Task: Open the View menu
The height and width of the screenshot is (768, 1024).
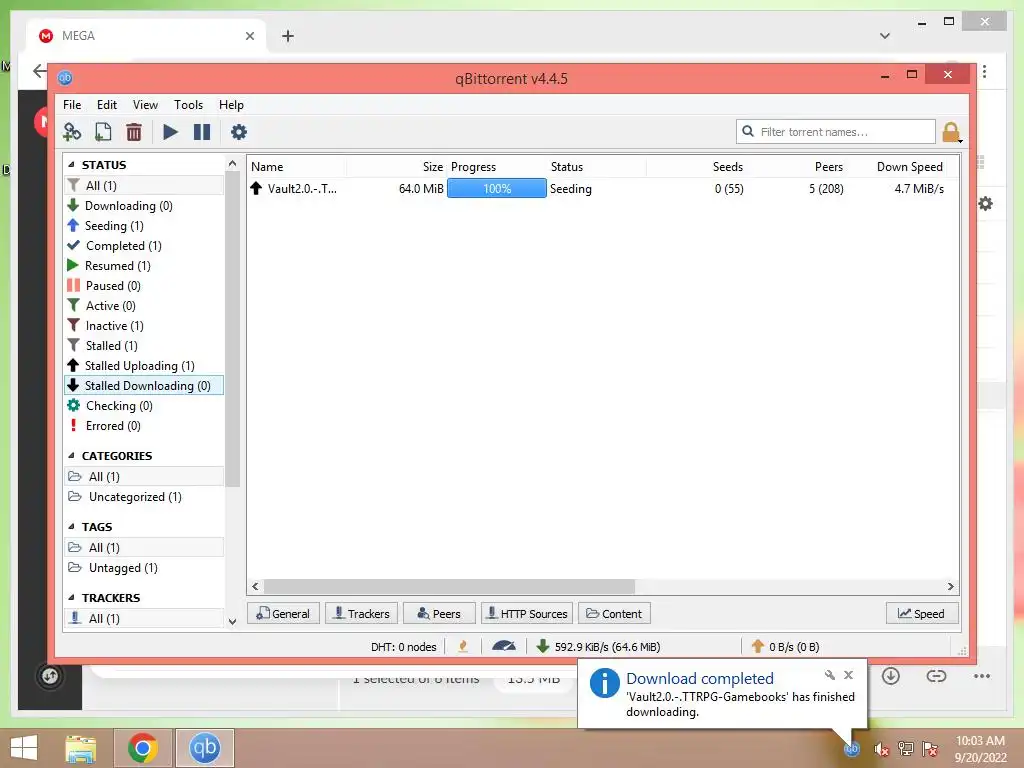Action: tap(145, 104)
